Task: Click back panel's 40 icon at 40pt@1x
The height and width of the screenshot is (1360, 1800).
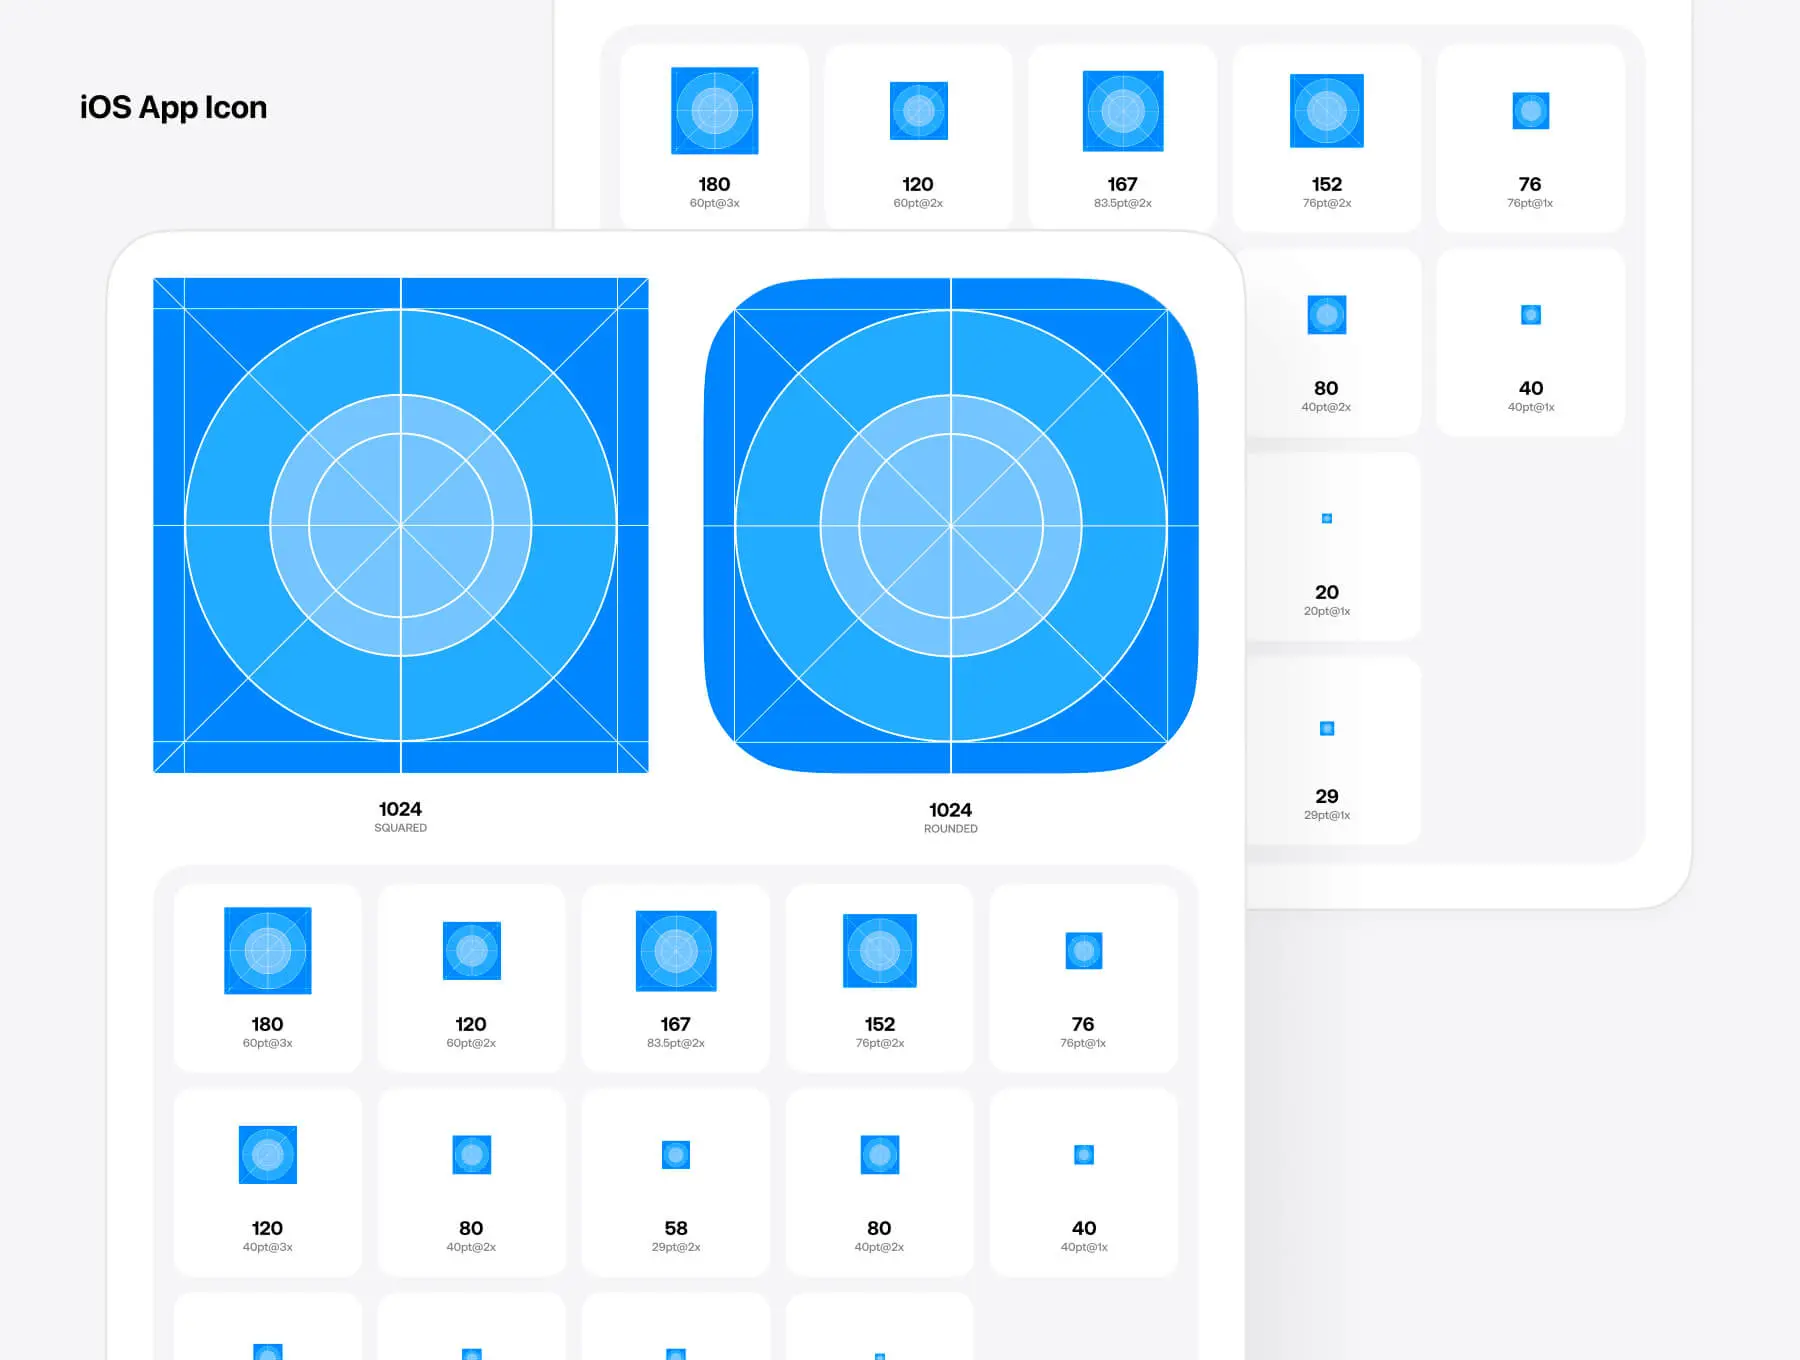Action: click(x=1530, y=315)
